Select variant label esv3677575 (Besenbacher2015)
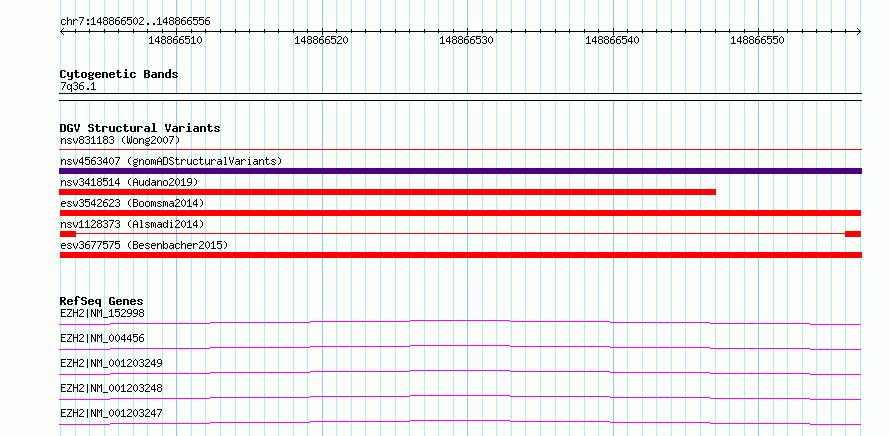Viewport: 890px width, 436px height. (144, 245)
